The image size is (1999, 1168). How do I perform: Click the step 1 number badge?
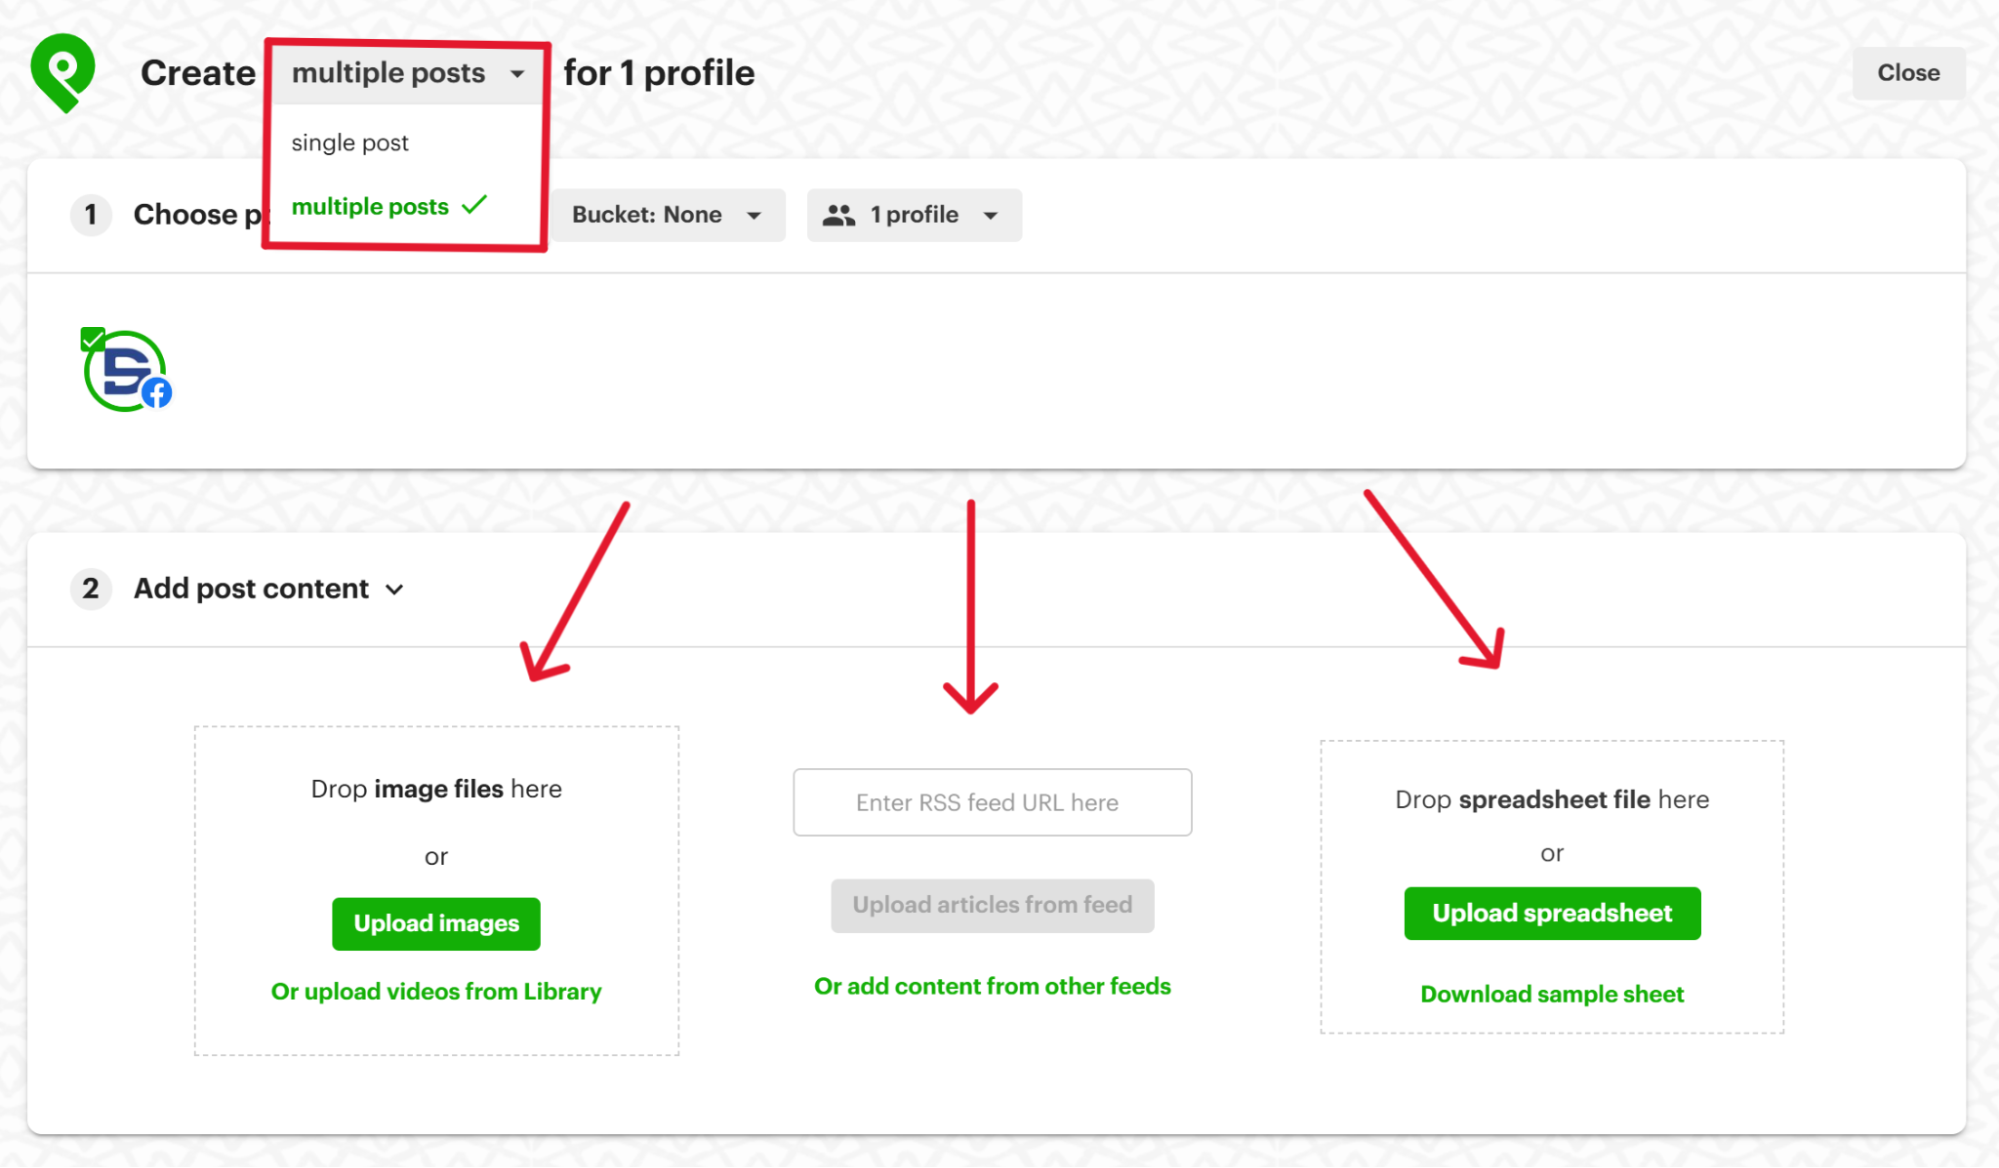pyautogui.click(x=91, y=214)
